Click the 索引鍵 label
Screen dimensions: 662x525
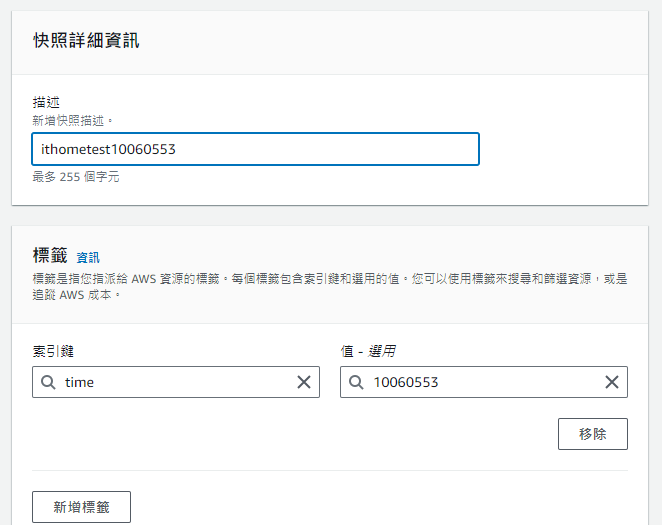click(x=53, y=351)
